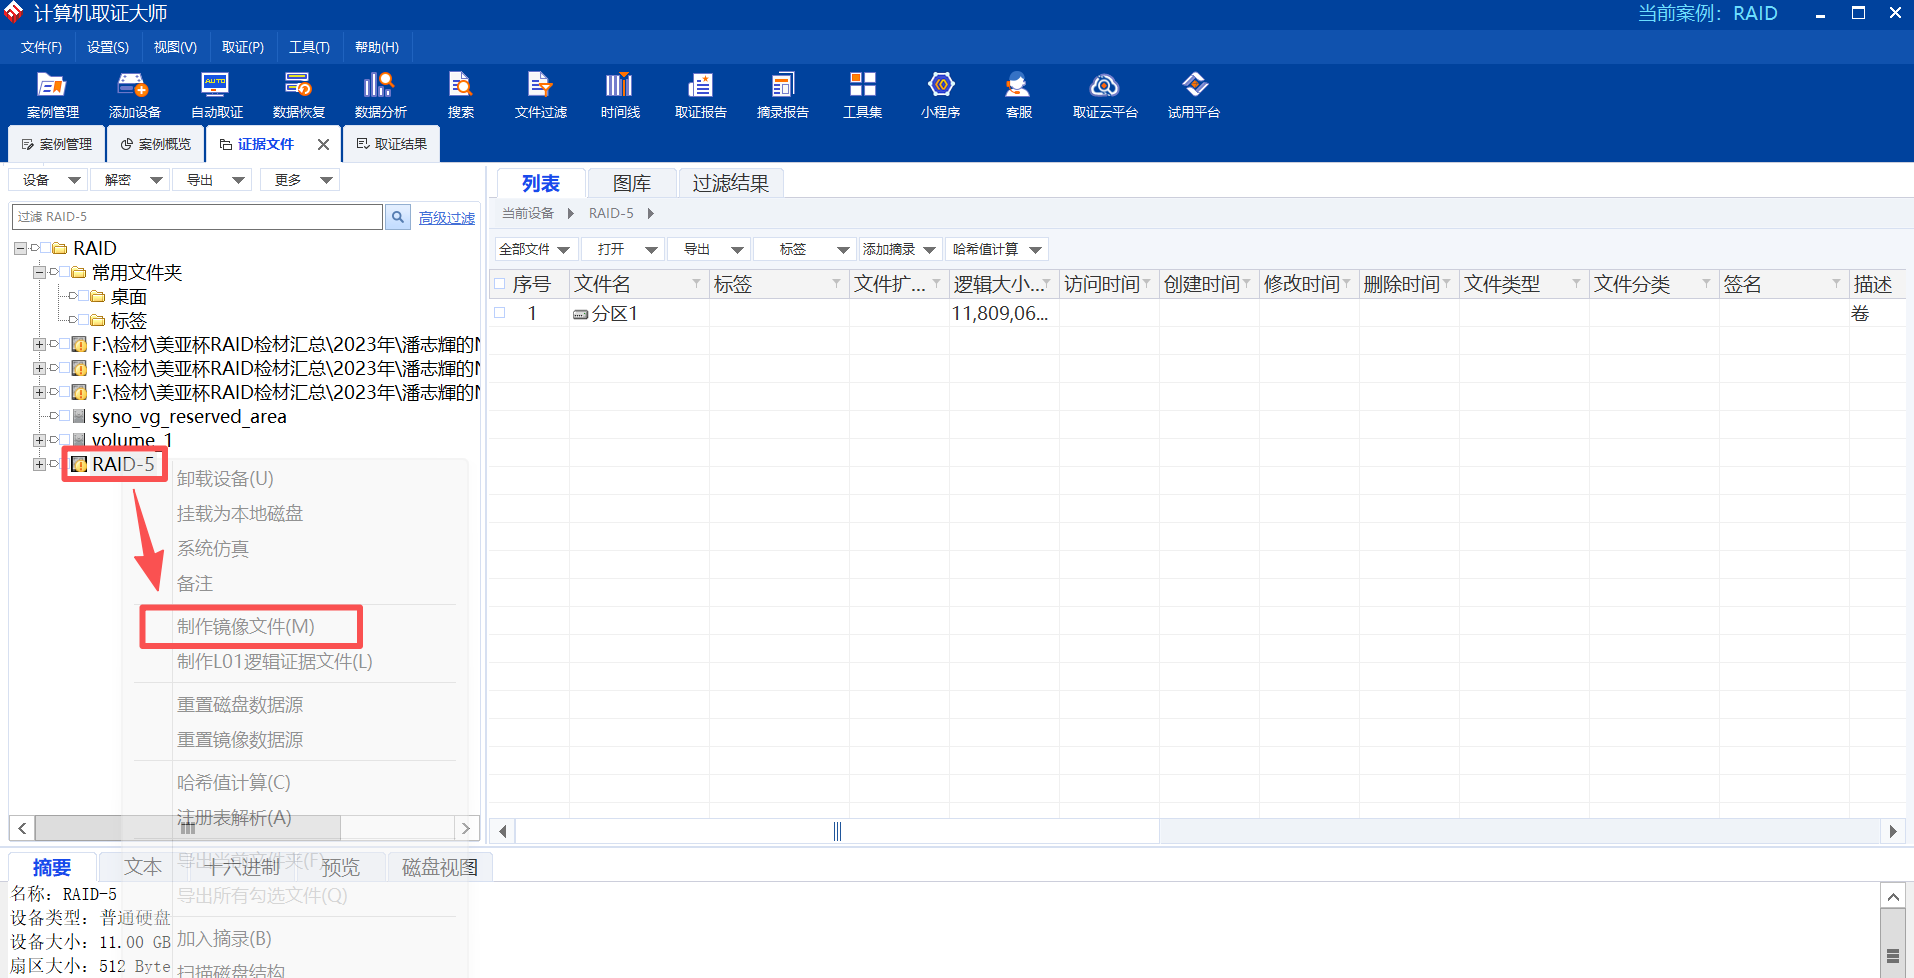
Task: Check the checkbox for row 分区1
Action: point(500,313)
